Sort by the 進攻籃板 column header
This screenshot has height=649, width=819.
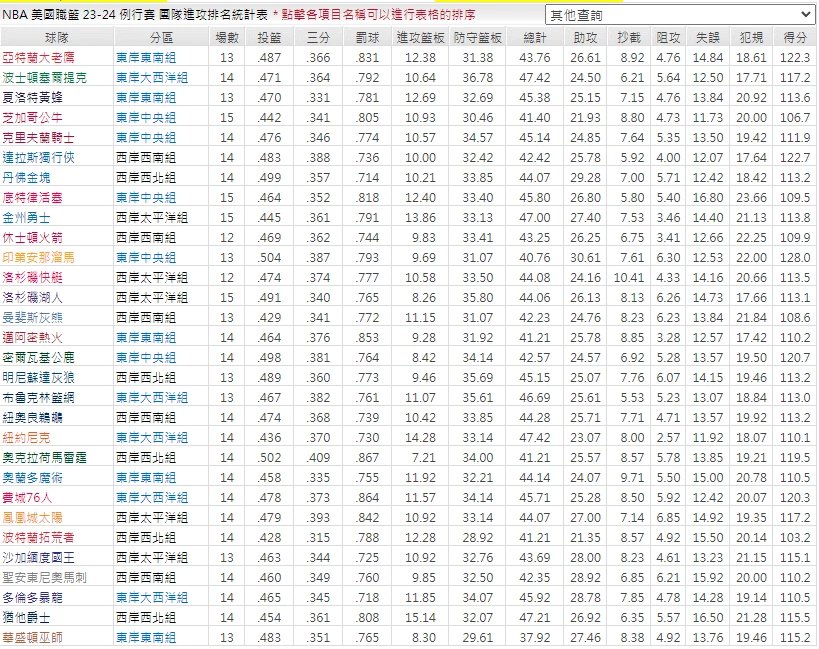coord(420,38)
